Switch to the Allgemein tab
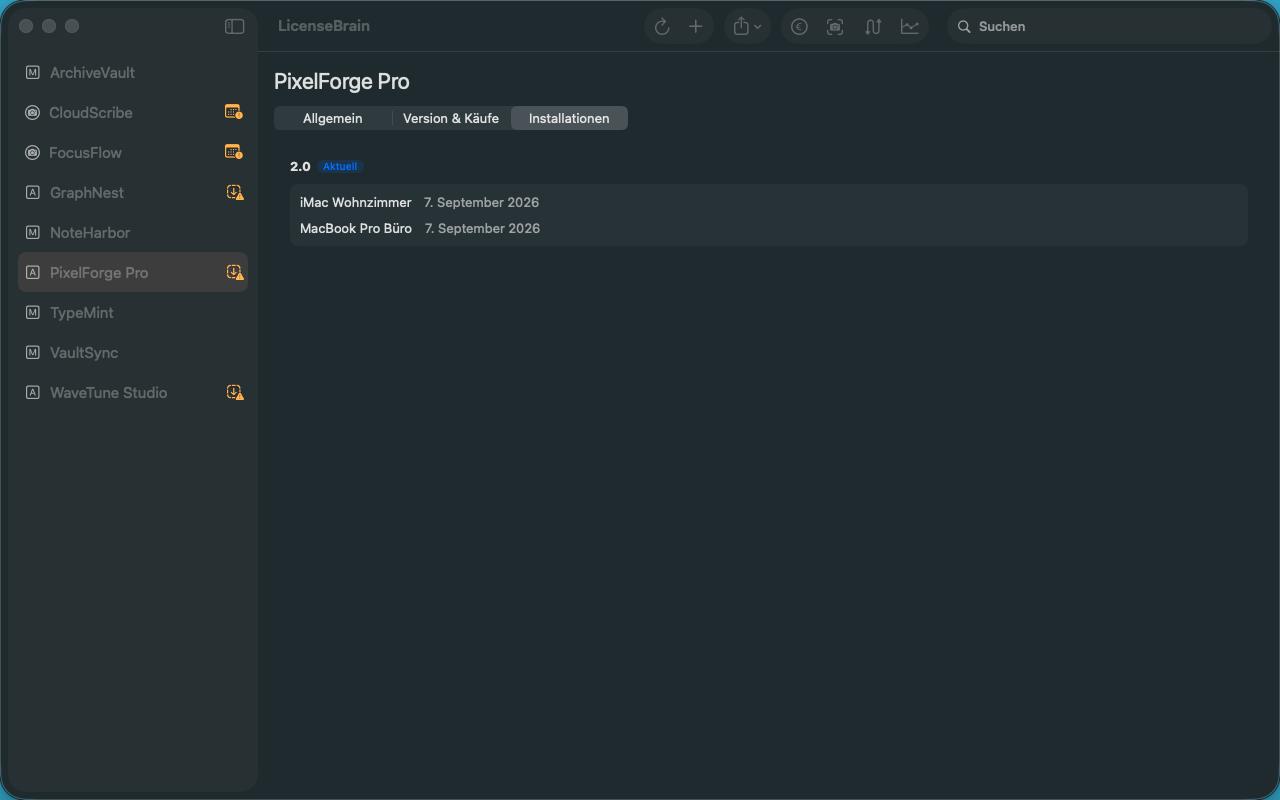The image size is (1280, 800). (333, 118)
